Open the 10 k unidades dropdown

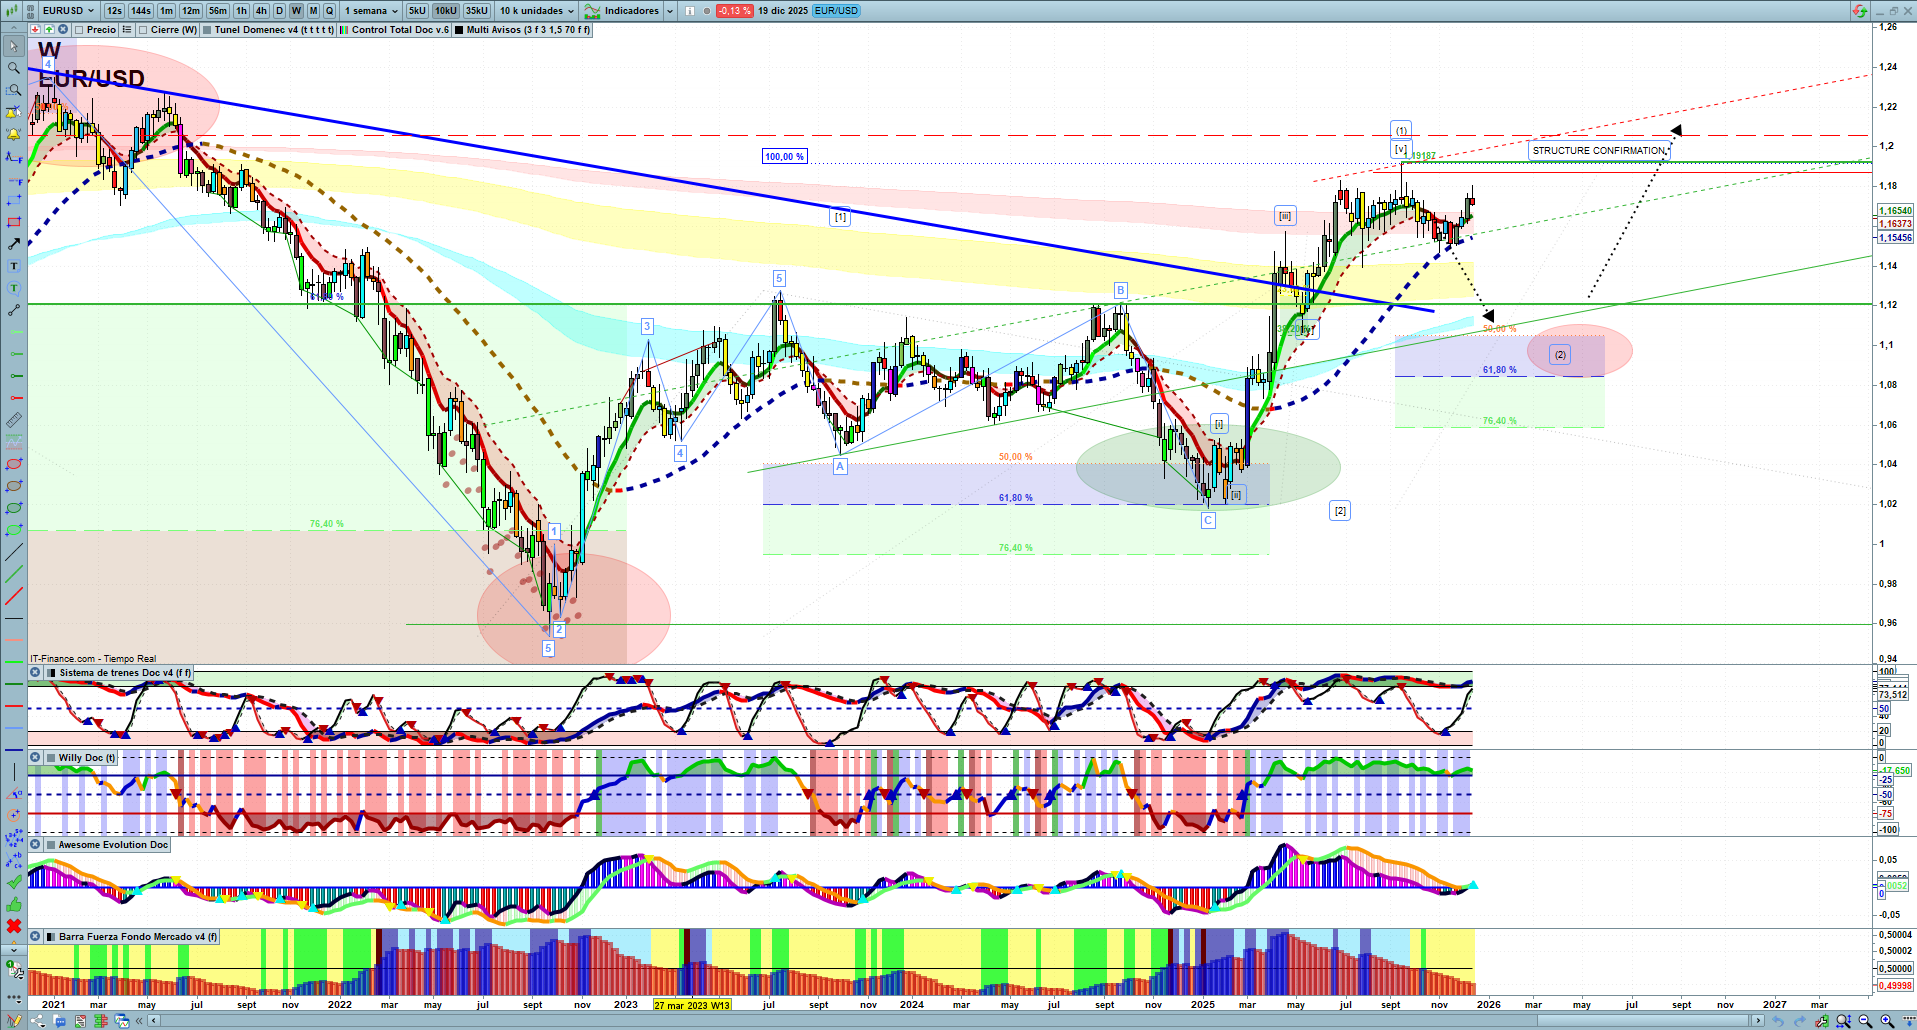coord(538,11)
